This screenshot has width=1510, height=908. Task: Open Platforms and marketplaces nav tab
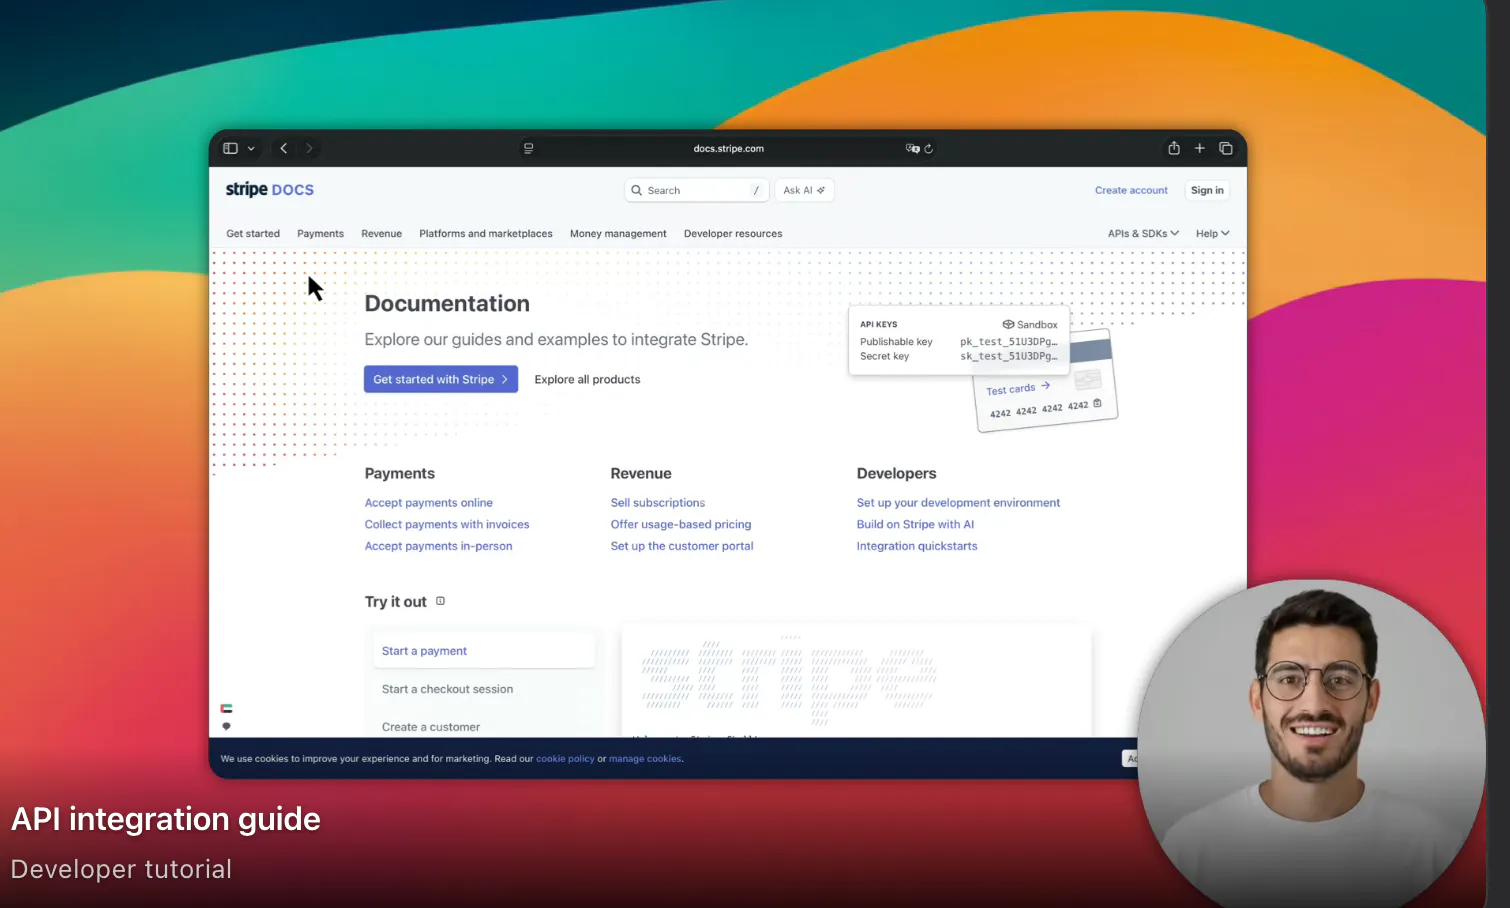click(x=486, y=234)
